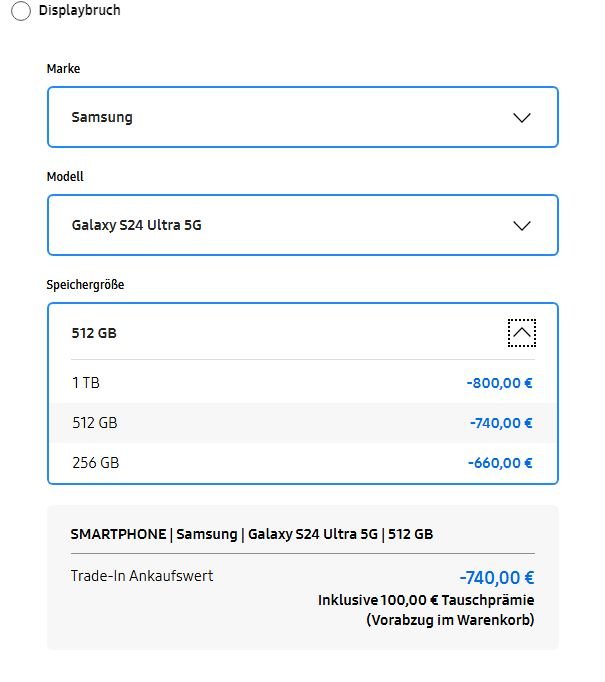Choose the 1 TB storage option
This screenshot has height=682, width=605.
click(x=86, y=382)
